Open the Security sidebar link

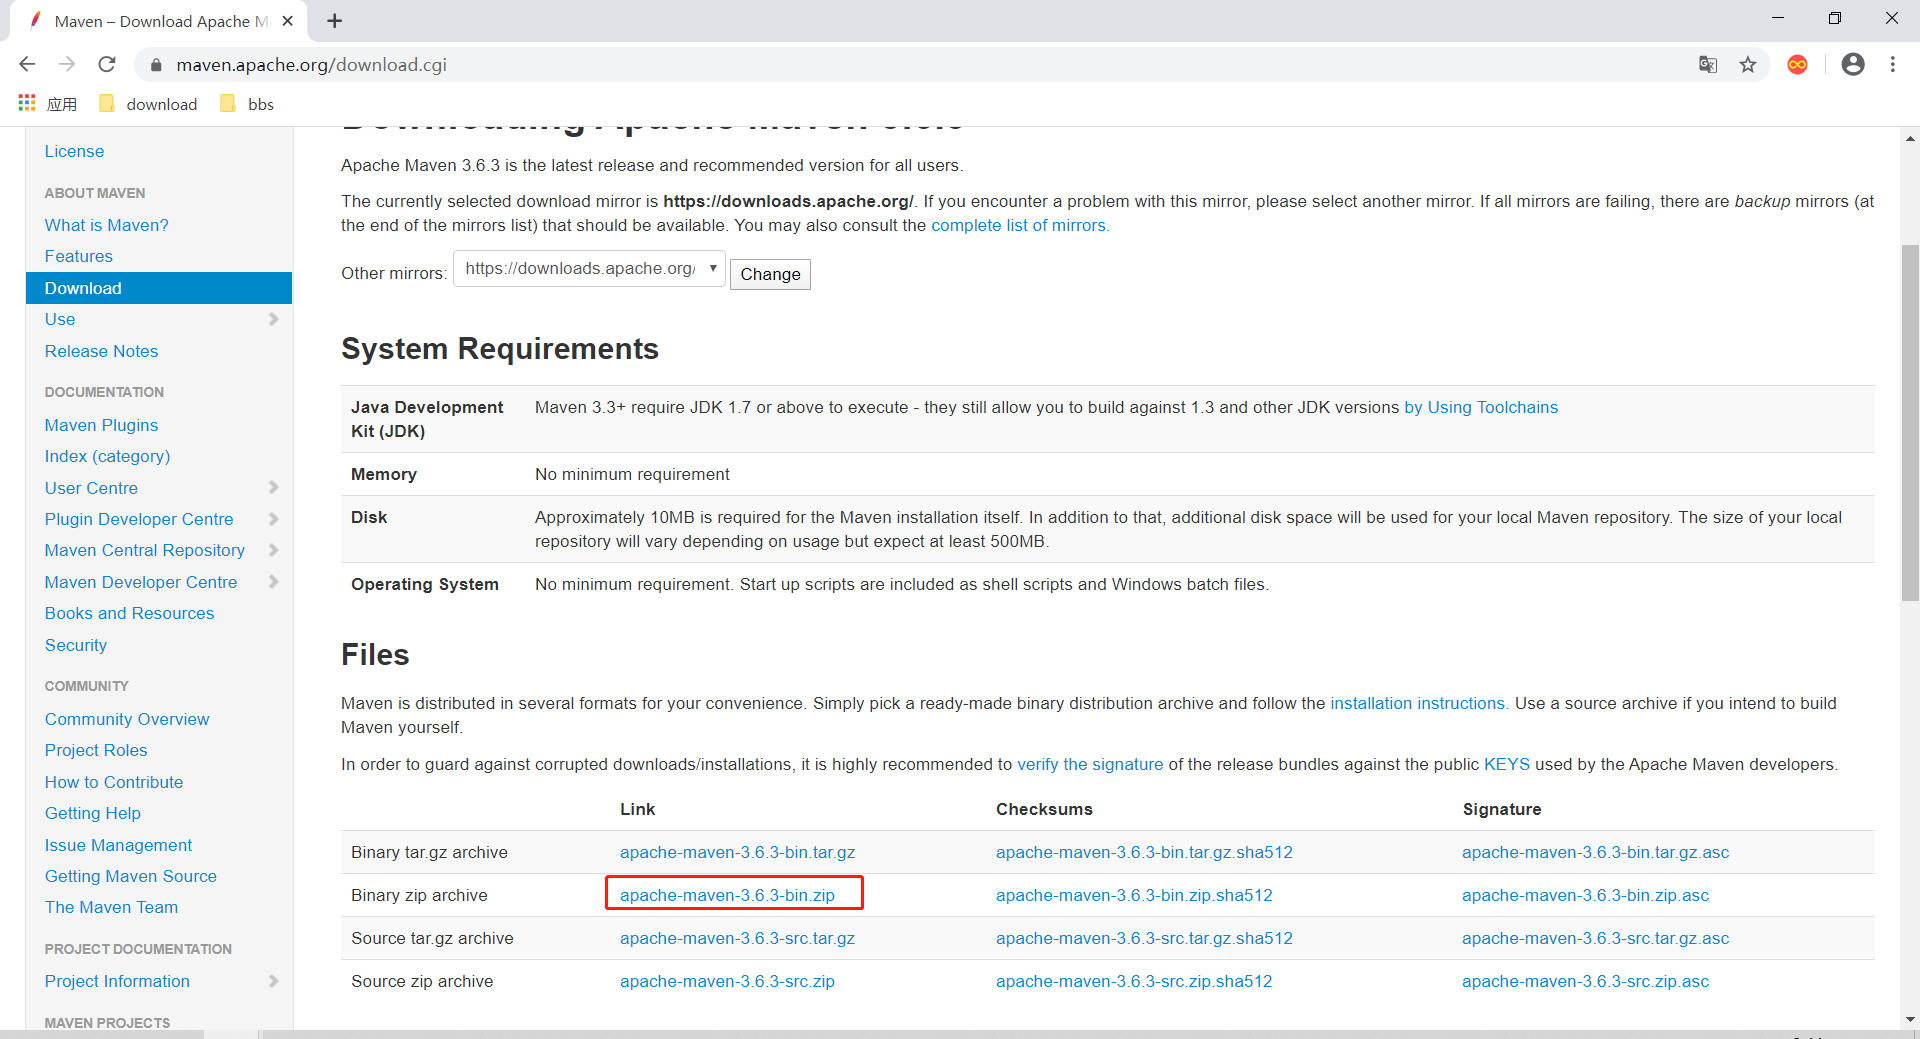75,645
